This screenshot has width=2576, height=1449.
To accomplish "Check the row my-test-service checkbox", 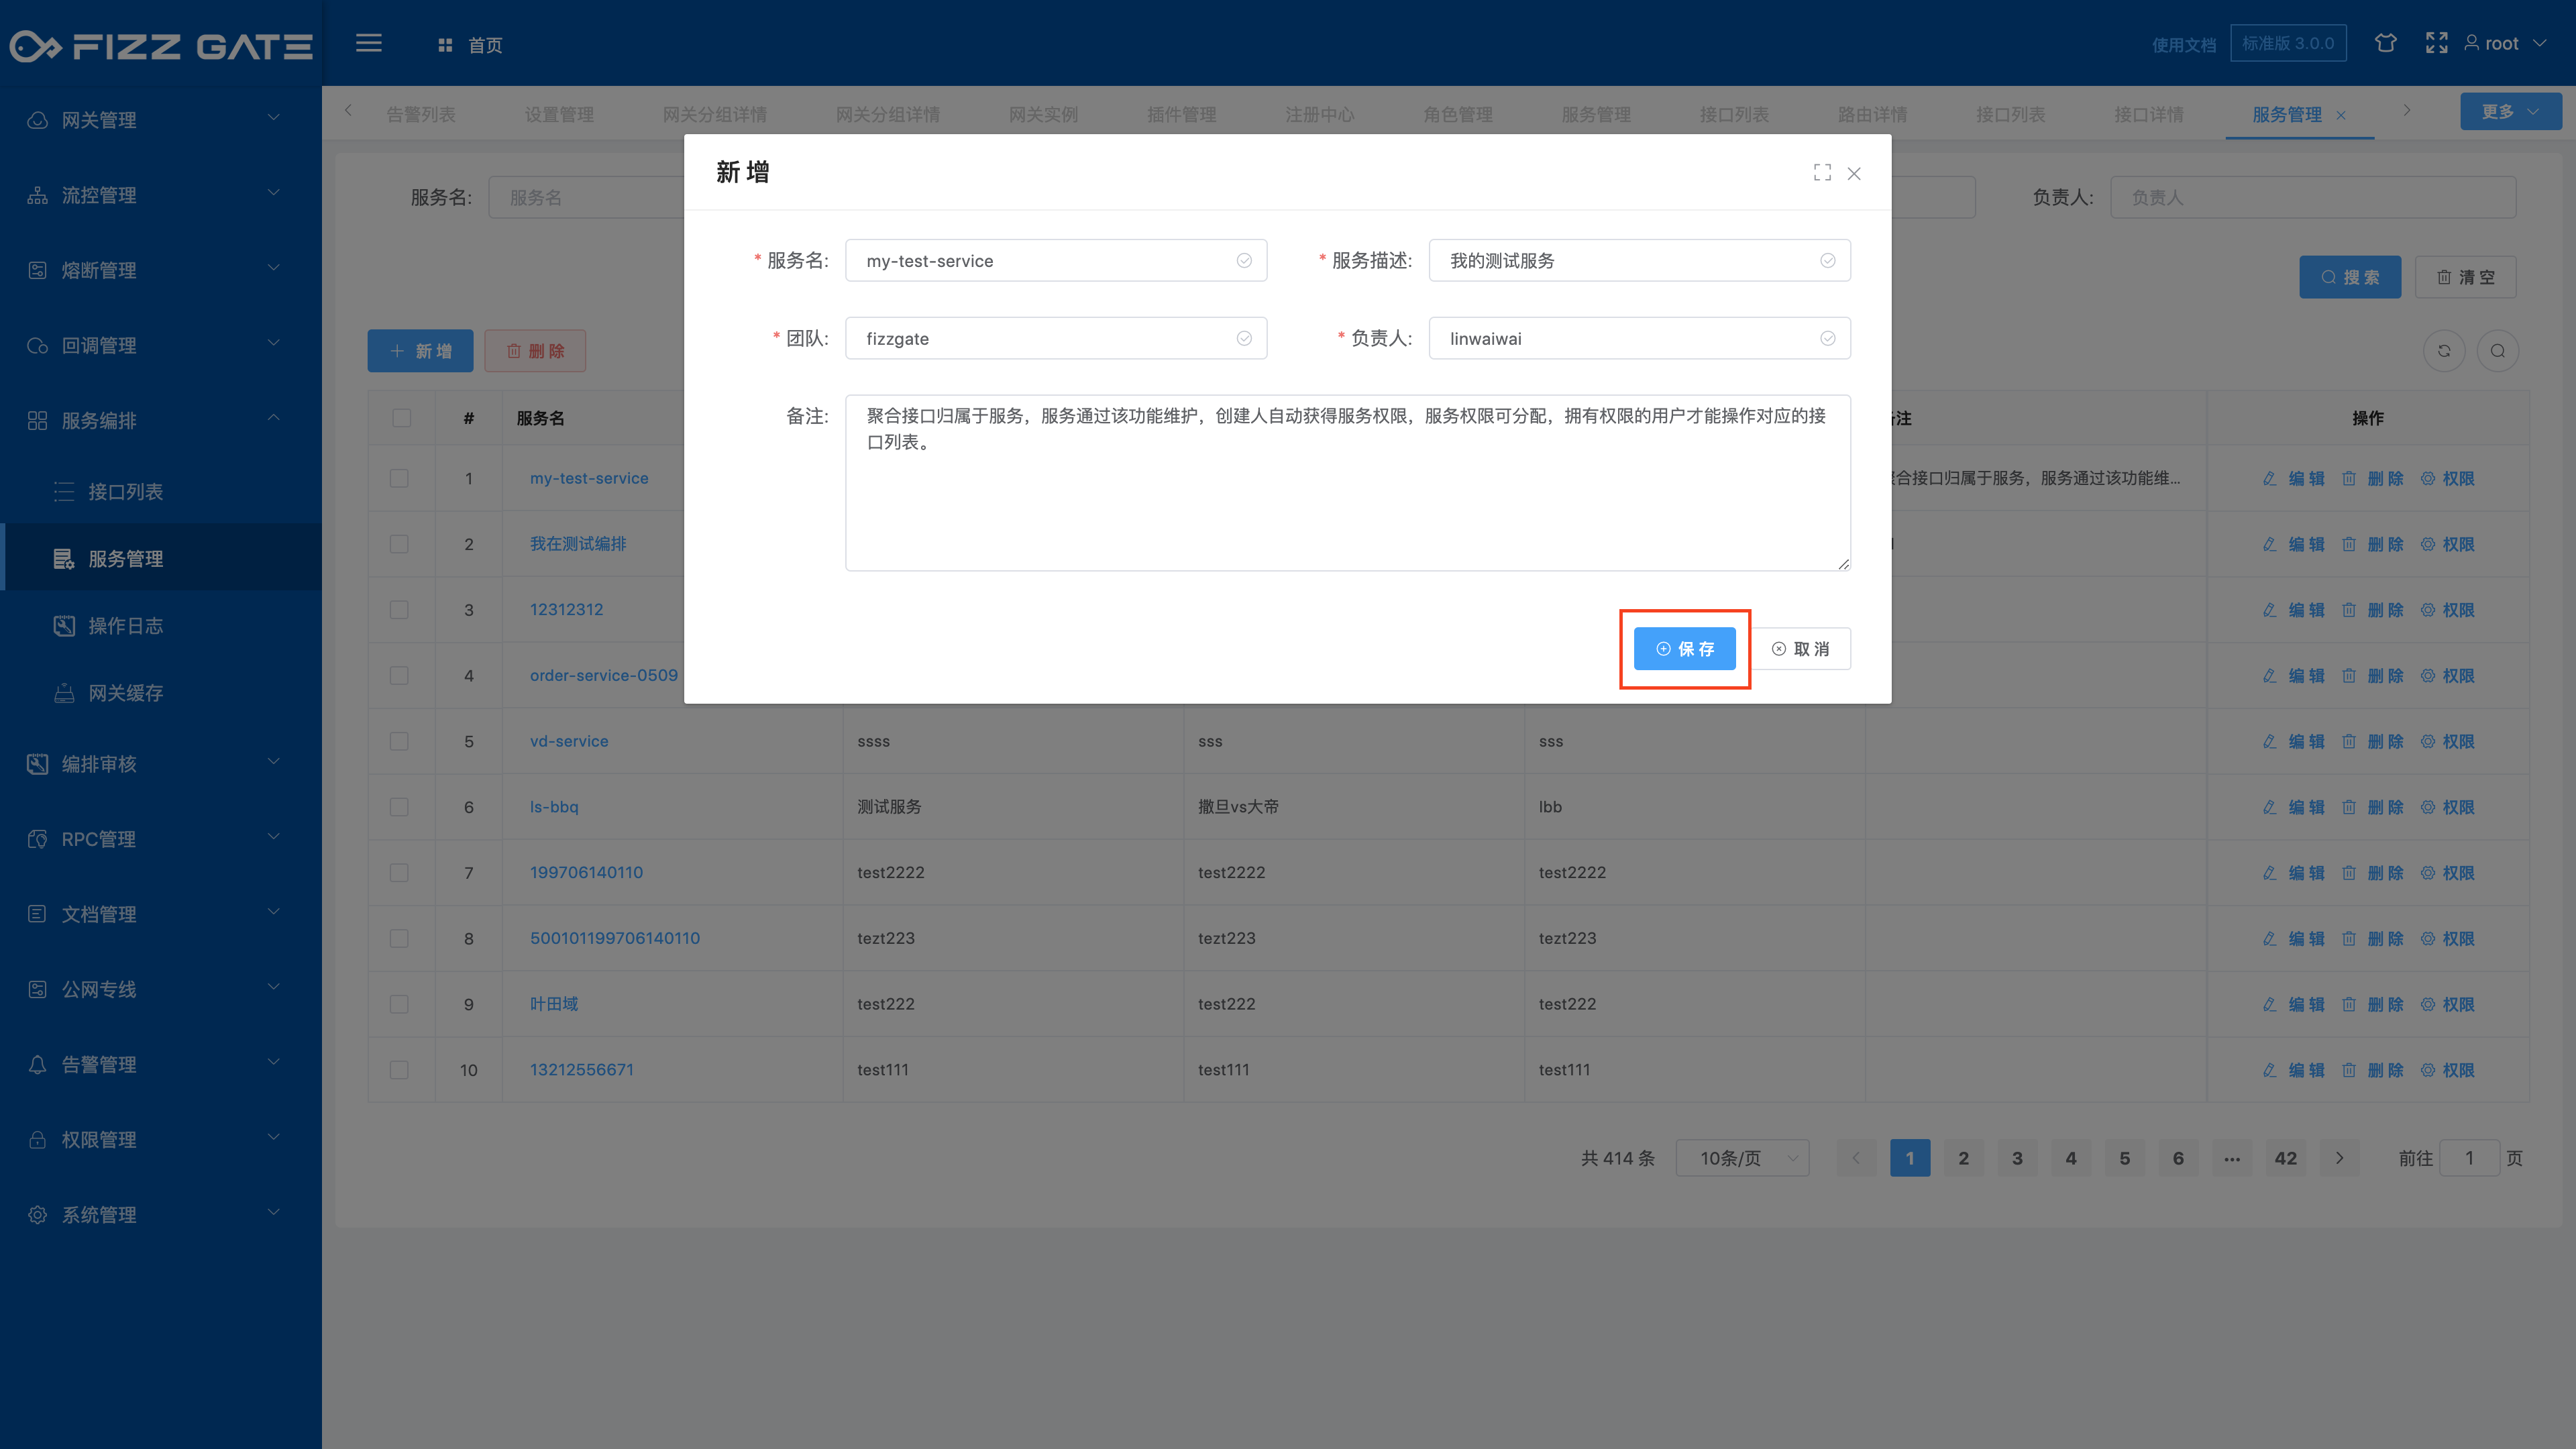I will pyautogui.click(x=399, y=478).
